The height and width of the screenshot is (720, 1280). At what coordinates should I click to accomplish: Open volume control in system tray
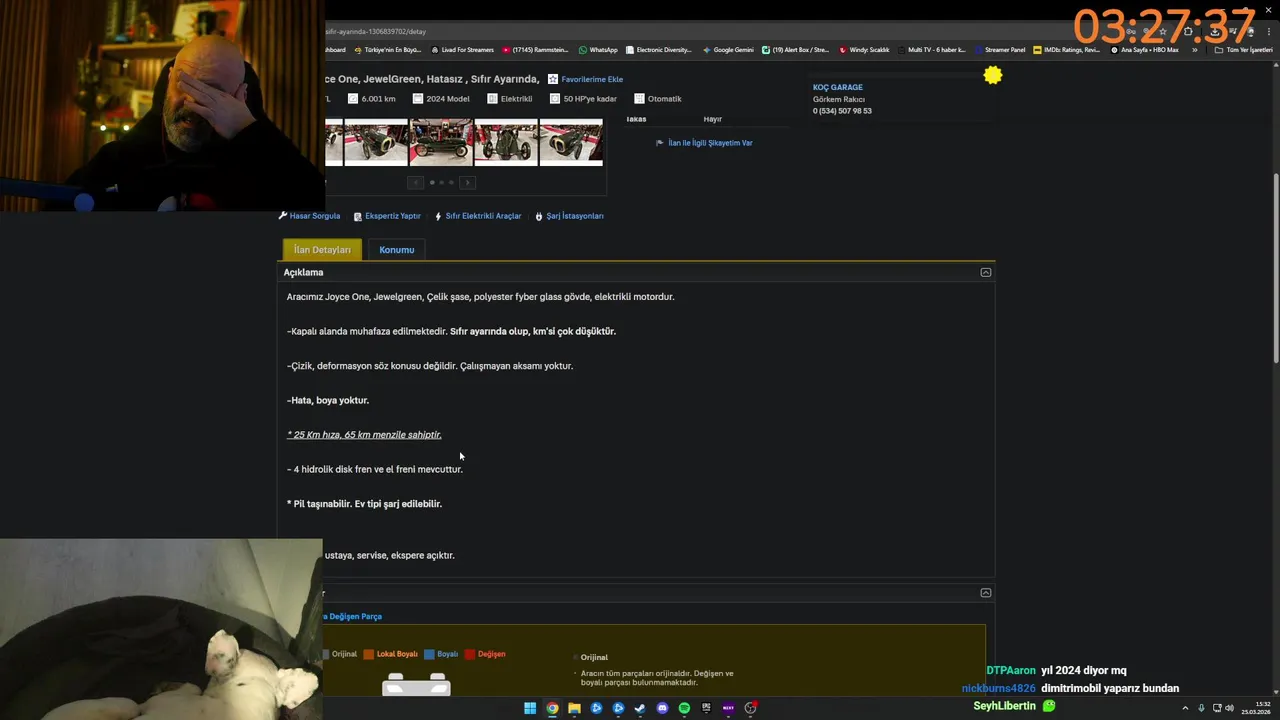pos(1229,708)
